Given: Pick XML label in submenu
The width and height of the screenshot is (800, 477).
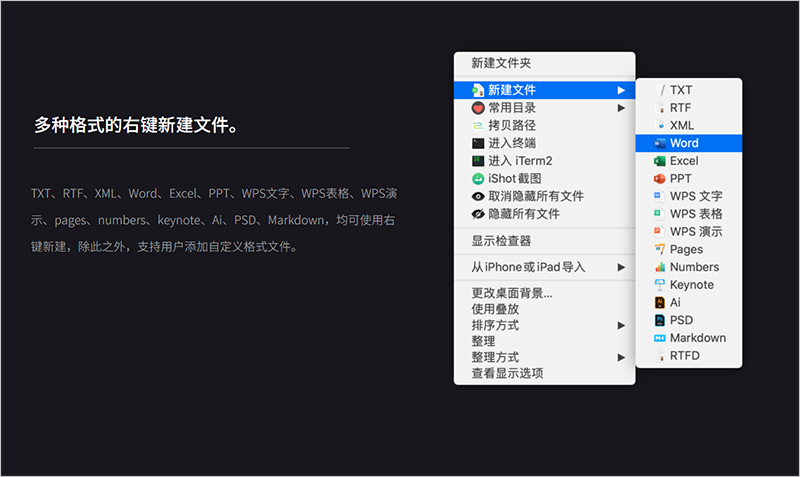Looking at the screenshot, I should coord(682,125).
